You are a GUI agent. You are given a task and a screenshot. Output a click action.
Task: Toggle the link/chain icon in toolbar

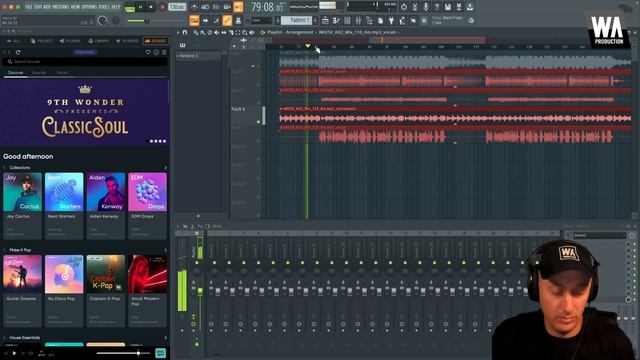coord(227,20)
